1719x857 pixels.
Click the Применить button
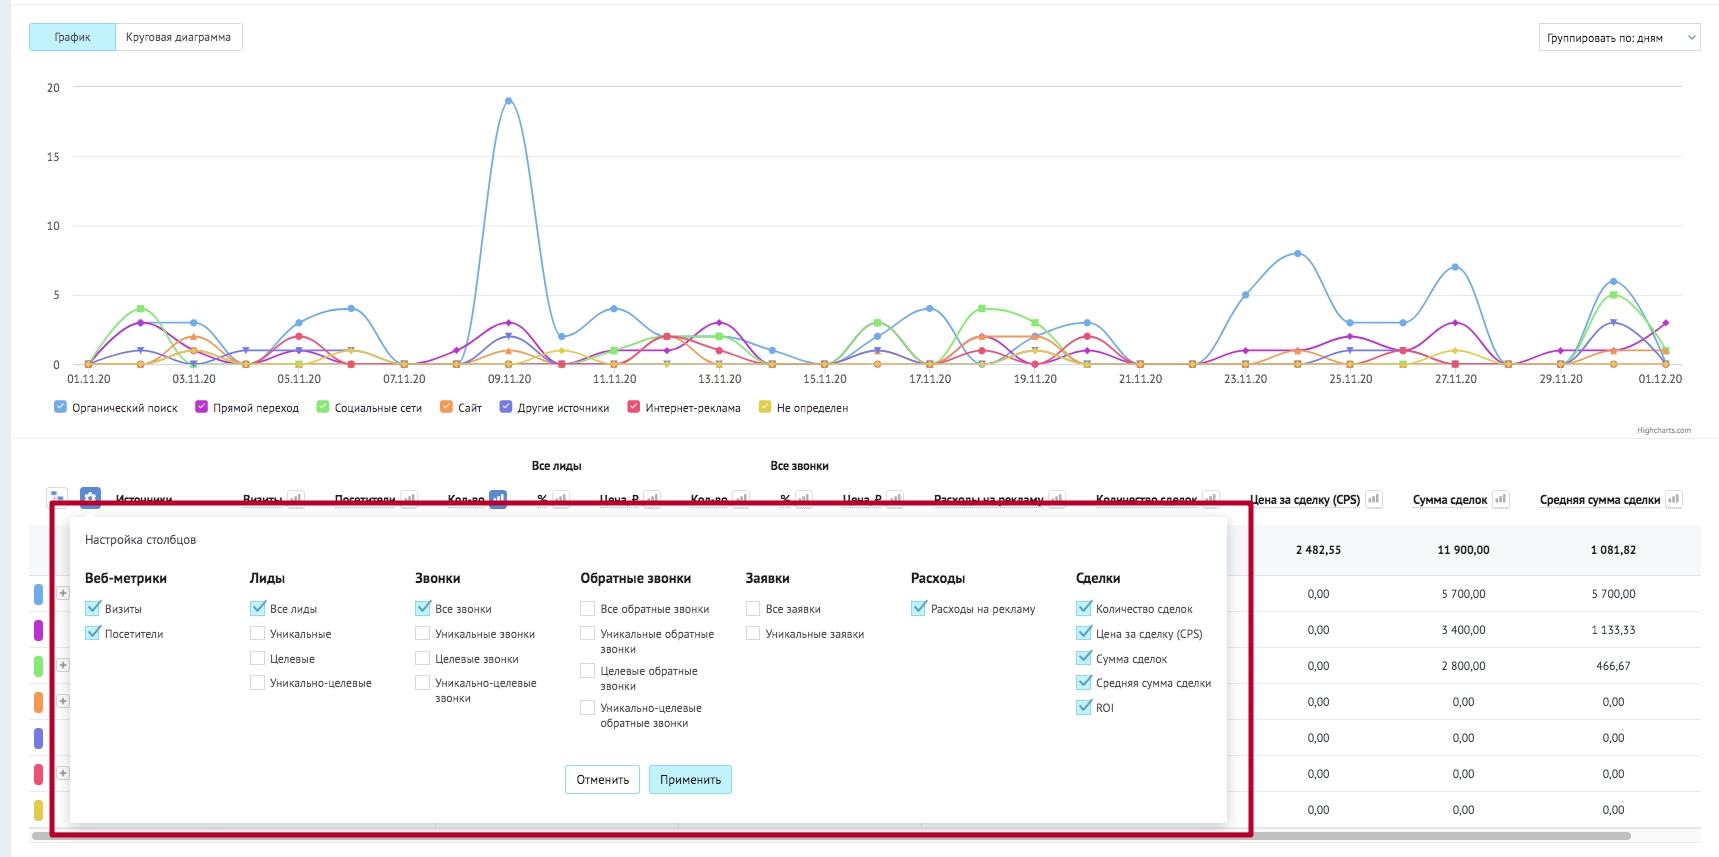690,780
